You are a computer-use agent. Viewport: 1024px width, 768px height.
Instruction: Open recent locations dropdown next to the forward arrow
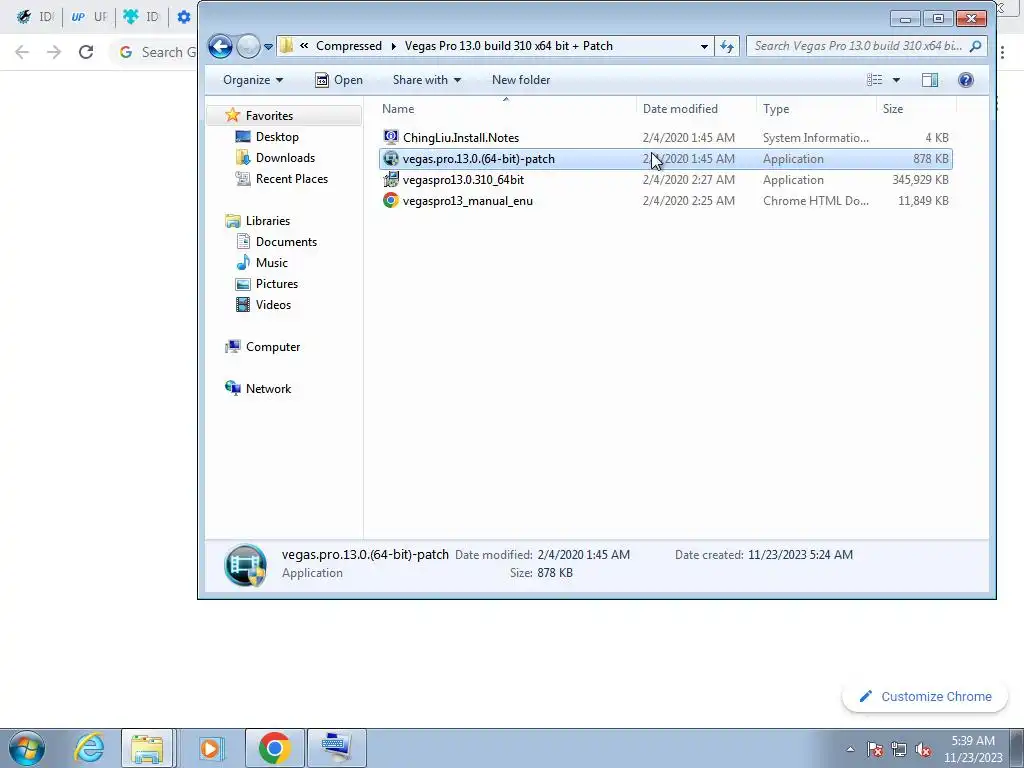coord(268,47)
